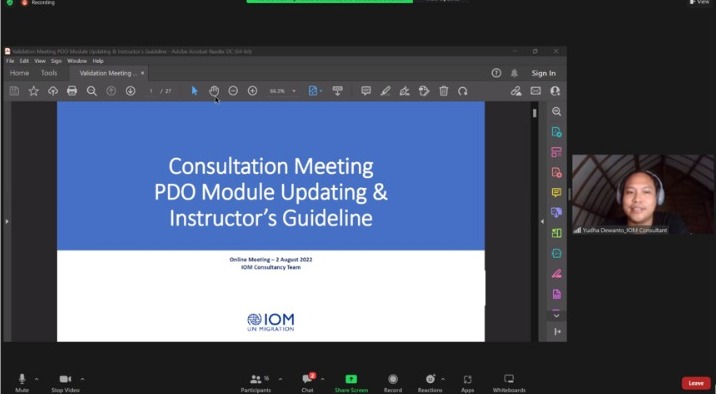Add a comment sticky note tool

tap(366, 91)
